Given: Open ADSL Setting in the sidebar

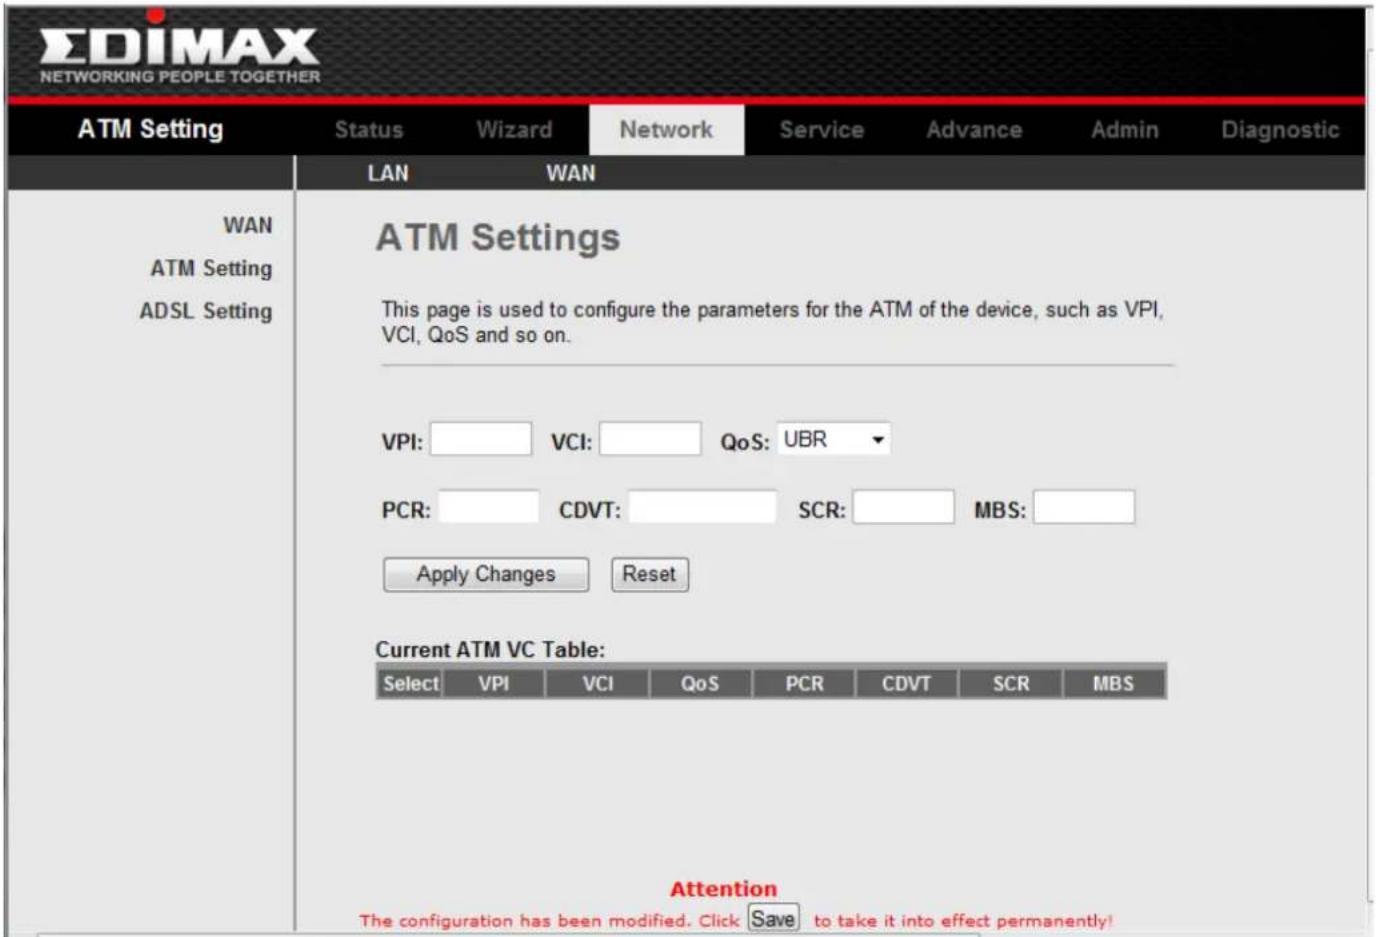Looking at the screenshot, I should coord(205,311).
